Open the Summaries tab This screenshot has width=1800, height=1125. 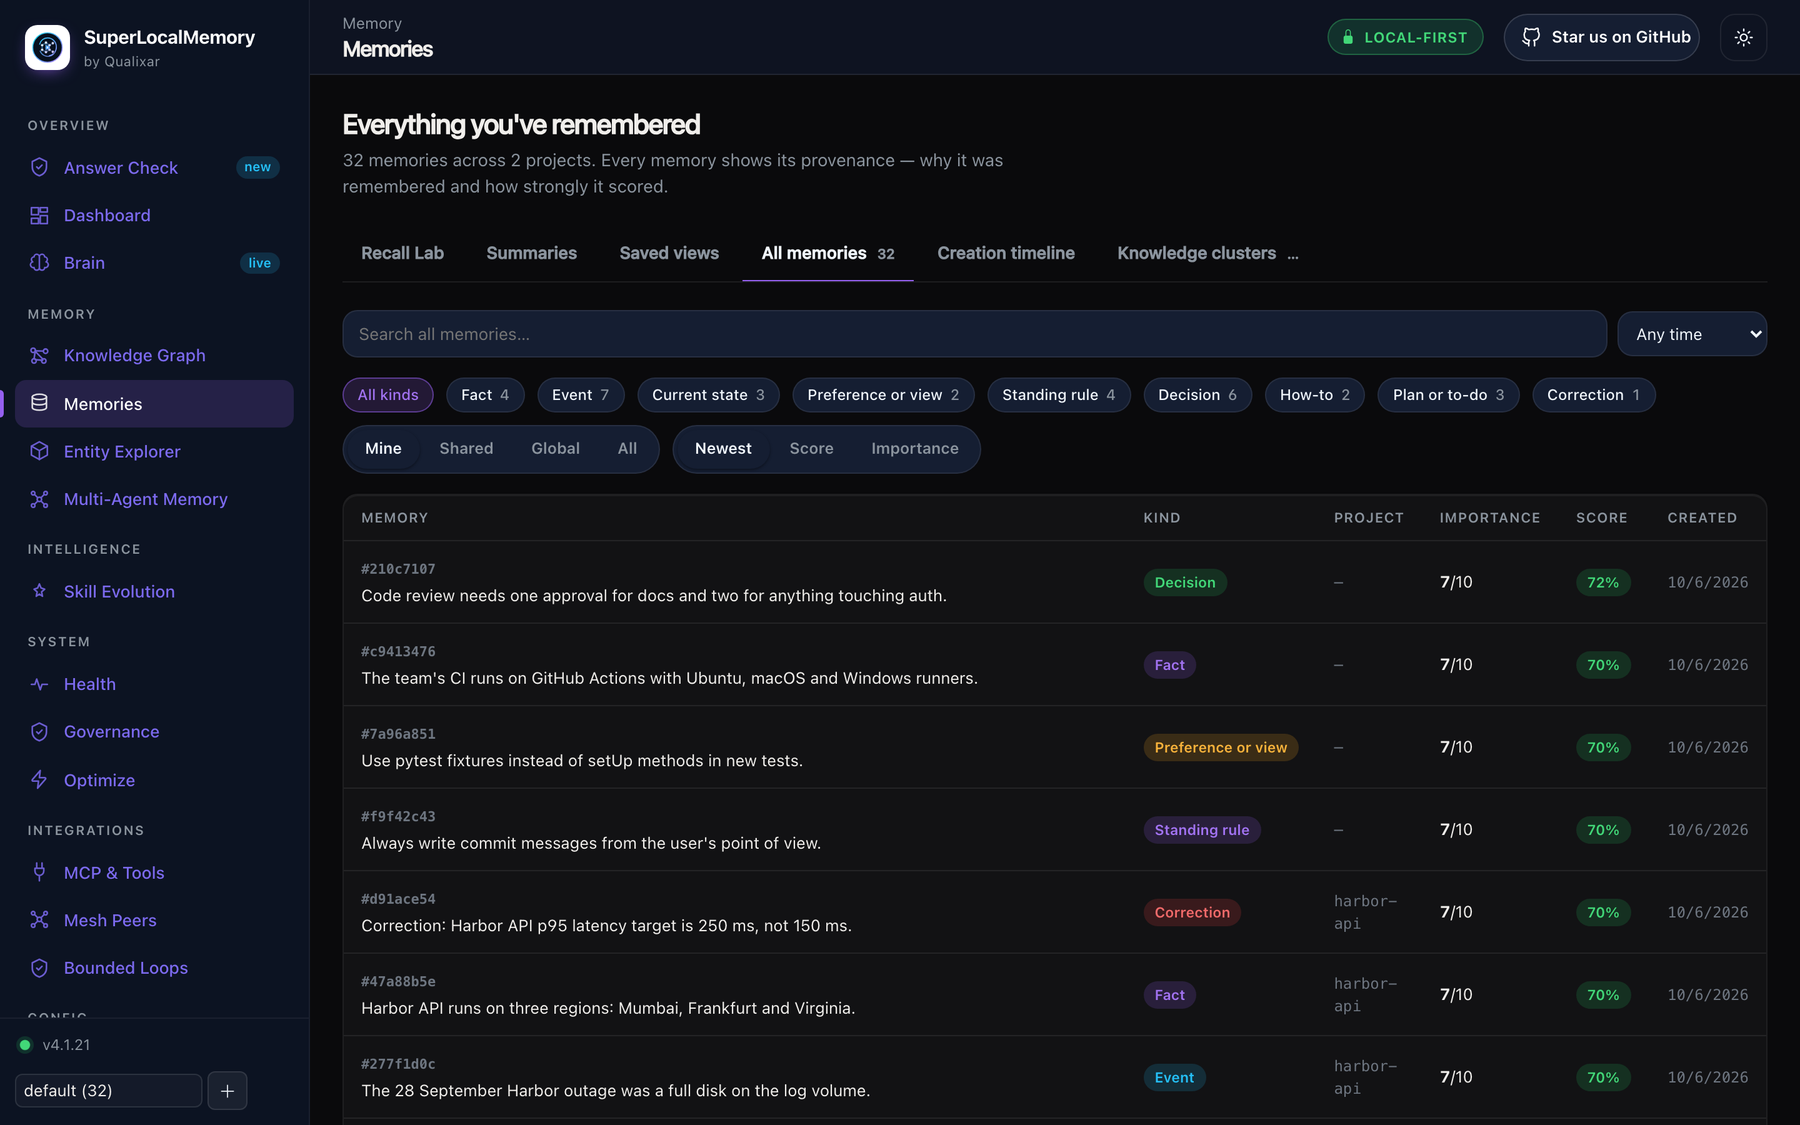pos(531,253)
